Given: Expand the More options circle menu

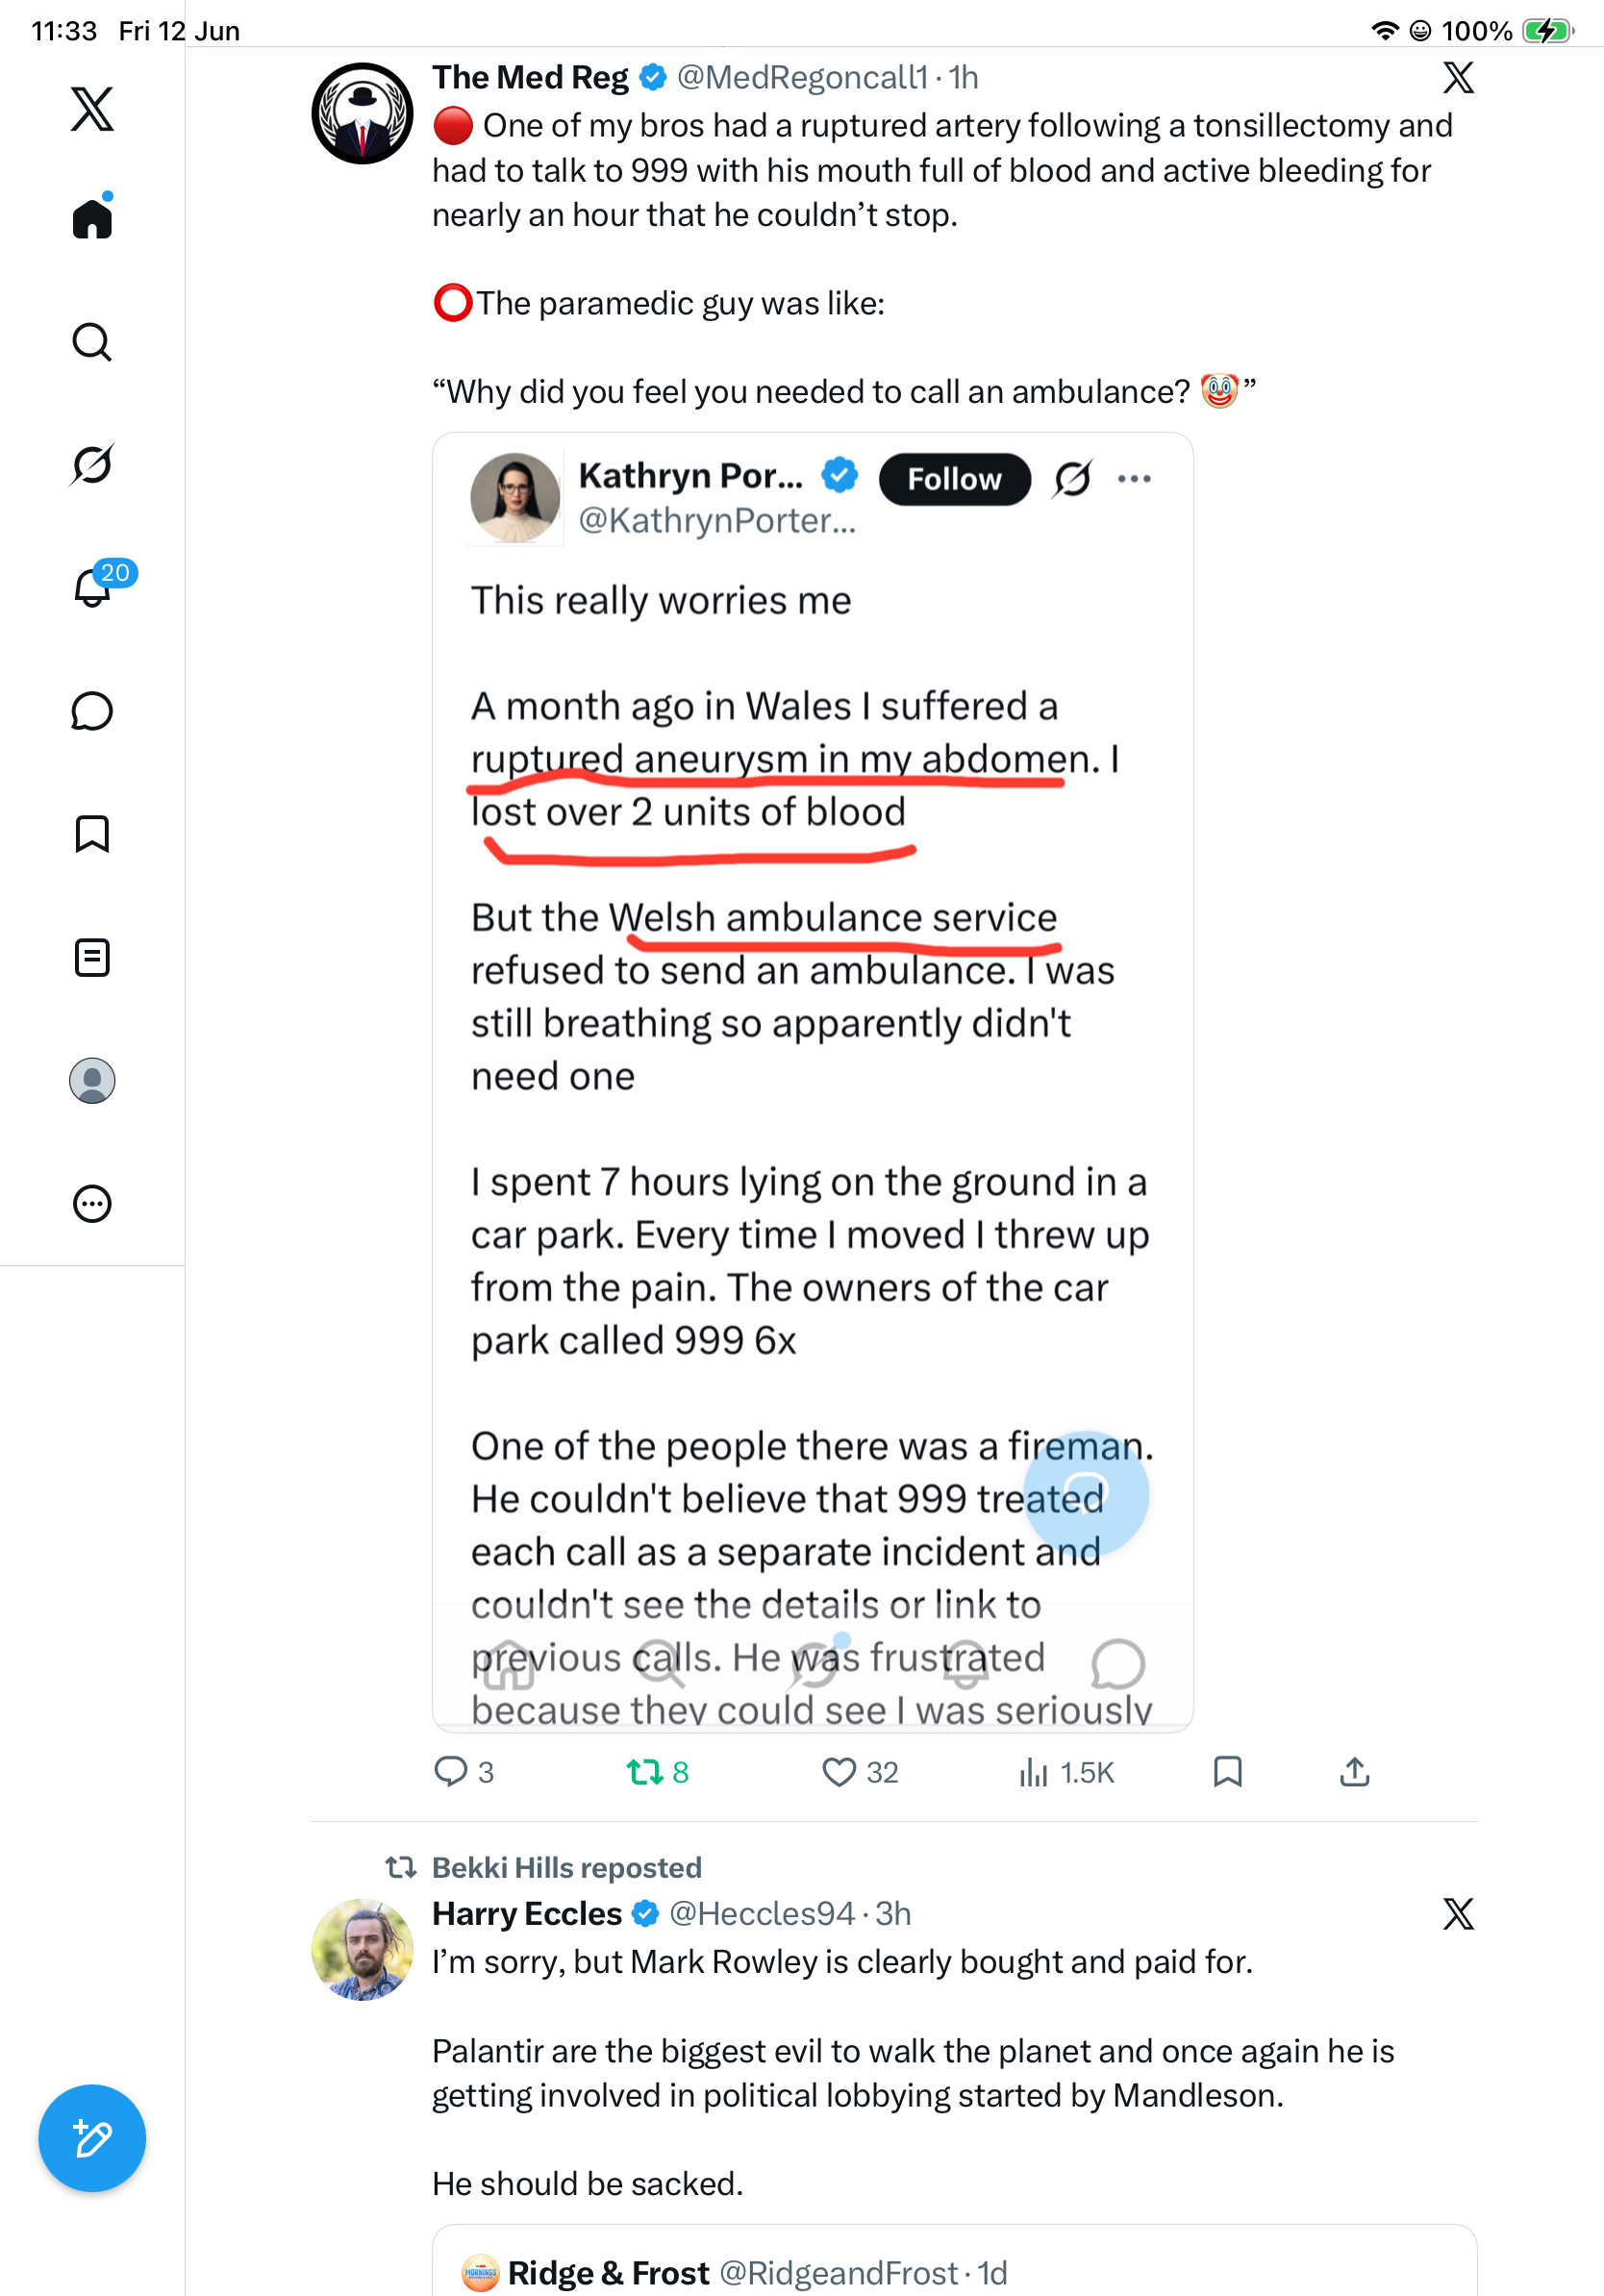Looking at the screenshot, I should tap(92, 1204).
